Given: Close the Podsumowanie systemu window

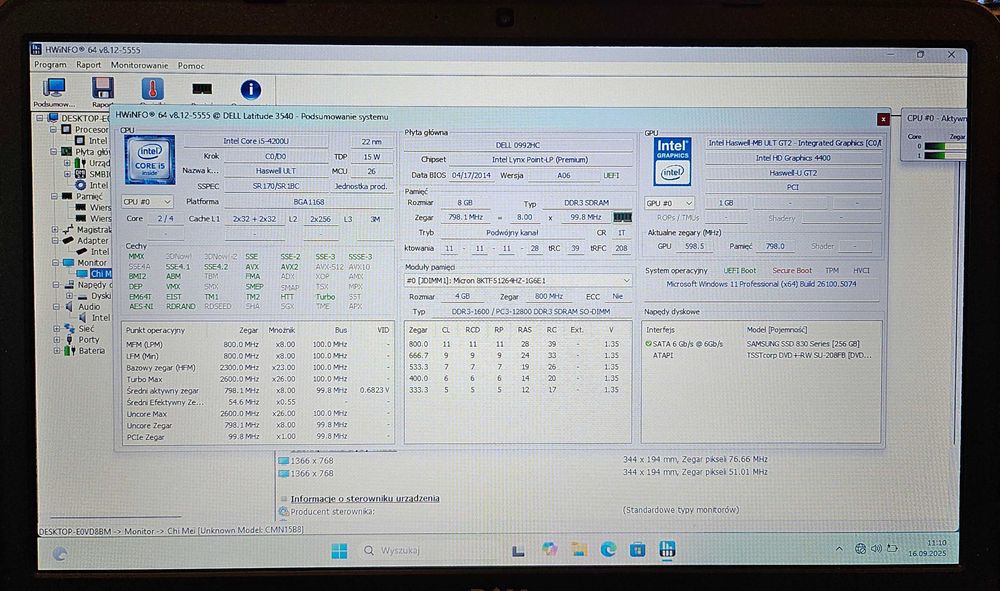Looking at the screenshot, I should click(x=883, y=119).
